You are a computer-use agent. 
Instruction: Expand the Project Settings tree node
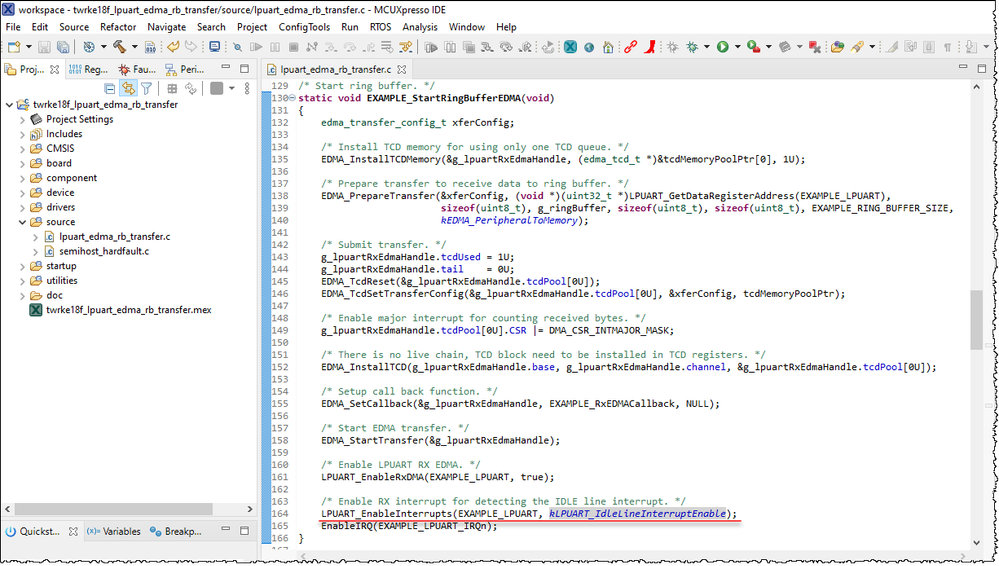22,119
